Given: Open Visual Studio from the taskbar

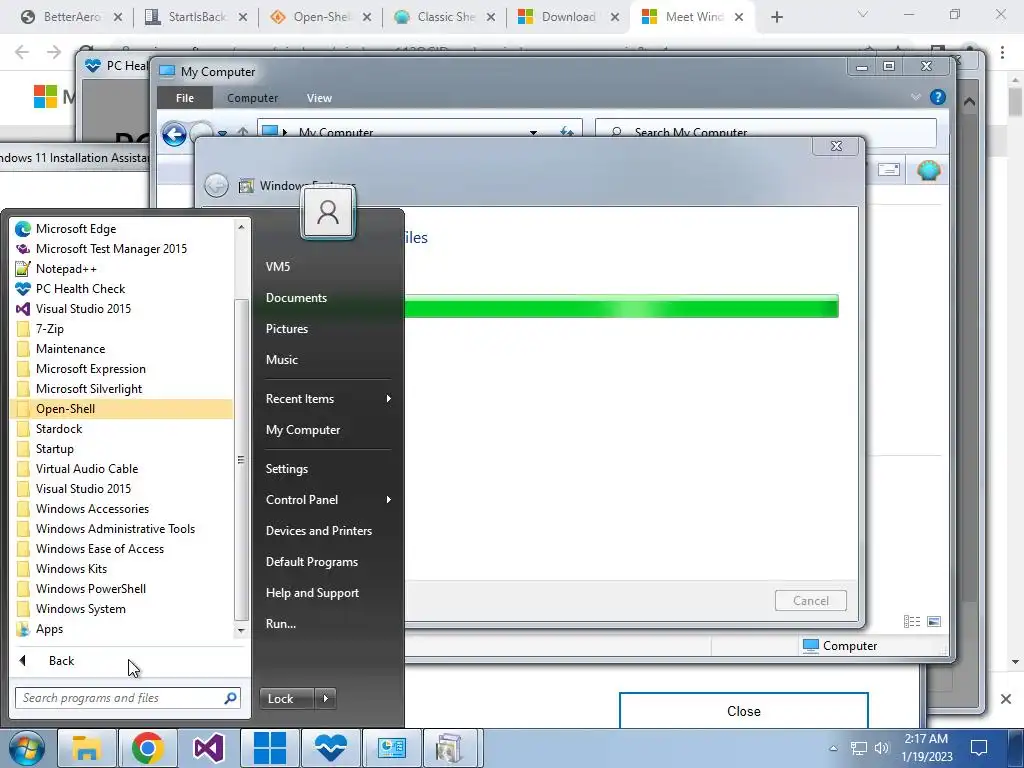Looking at the screenshot, I should 208,748.
